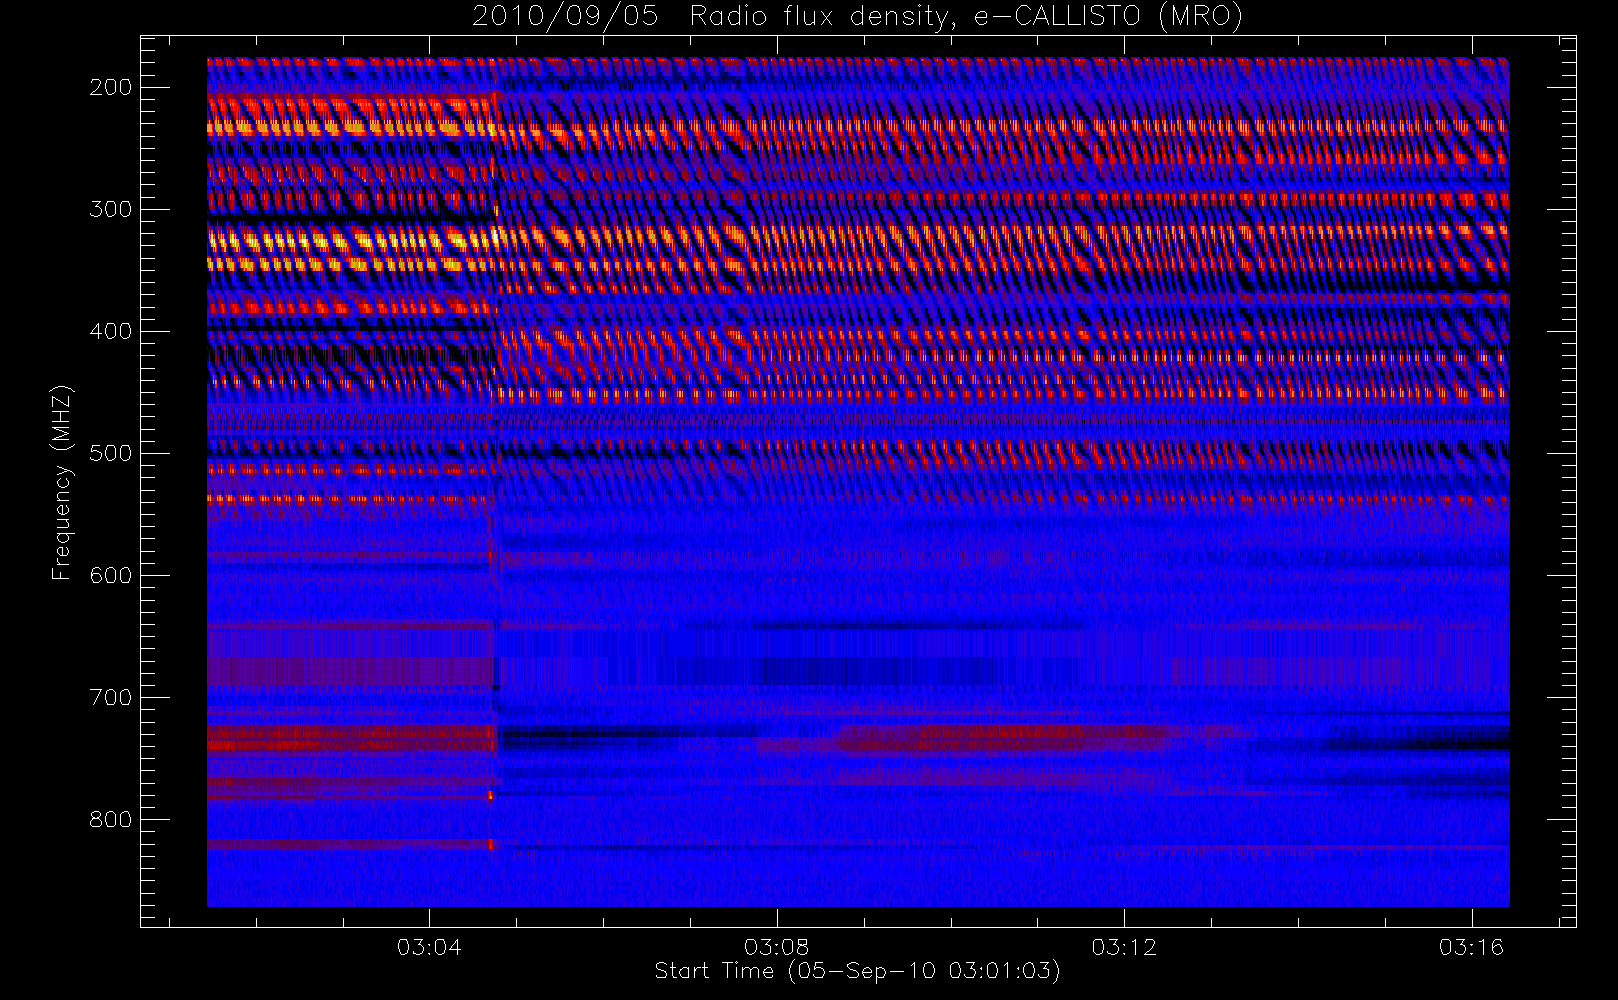This screenshot has width=1618, height=1000.
Task: Click the 'Start Time (05-Sep-10 03:01:03)' x-axis label
Action: [857, 971]
